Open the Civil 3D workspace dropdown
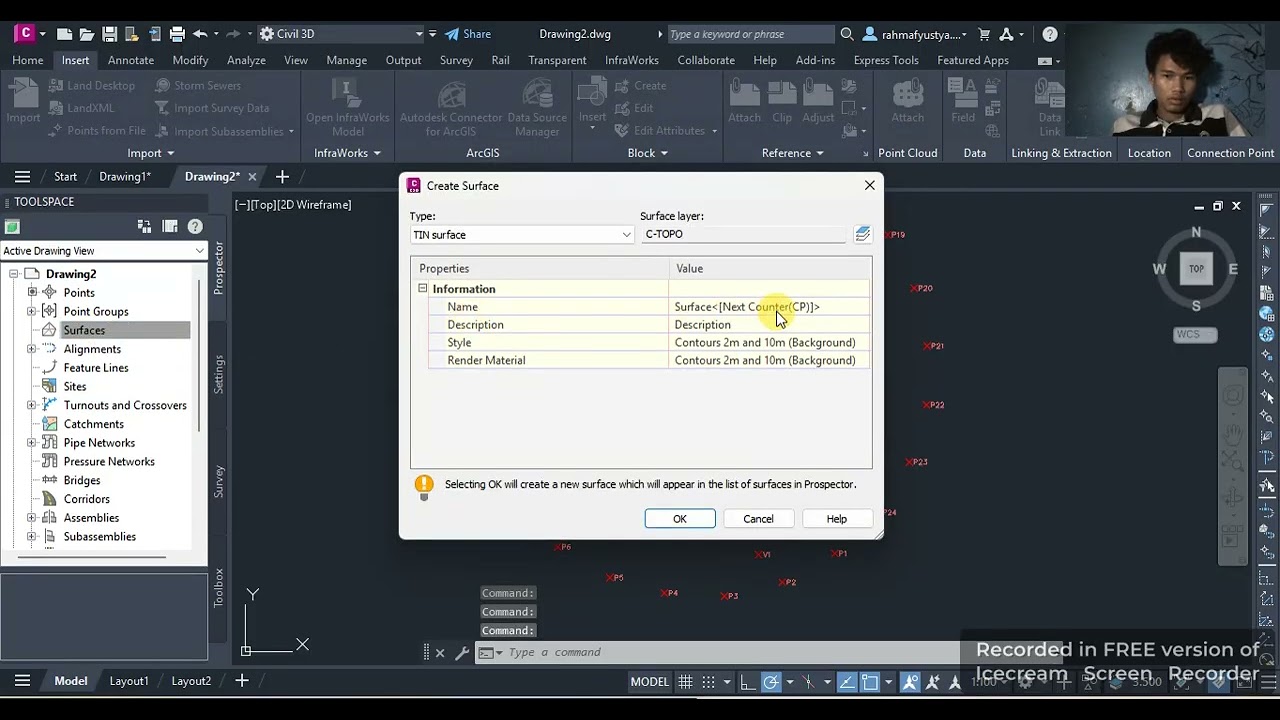Viewport: 1280px width, 720px height. coord(340,34)
